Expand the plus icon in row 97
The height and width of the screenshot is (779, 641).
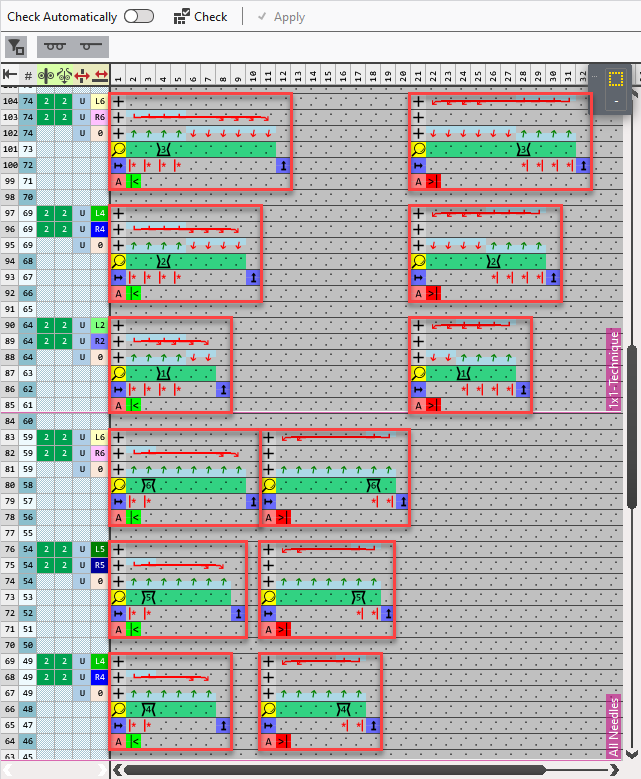click(118, 213)
